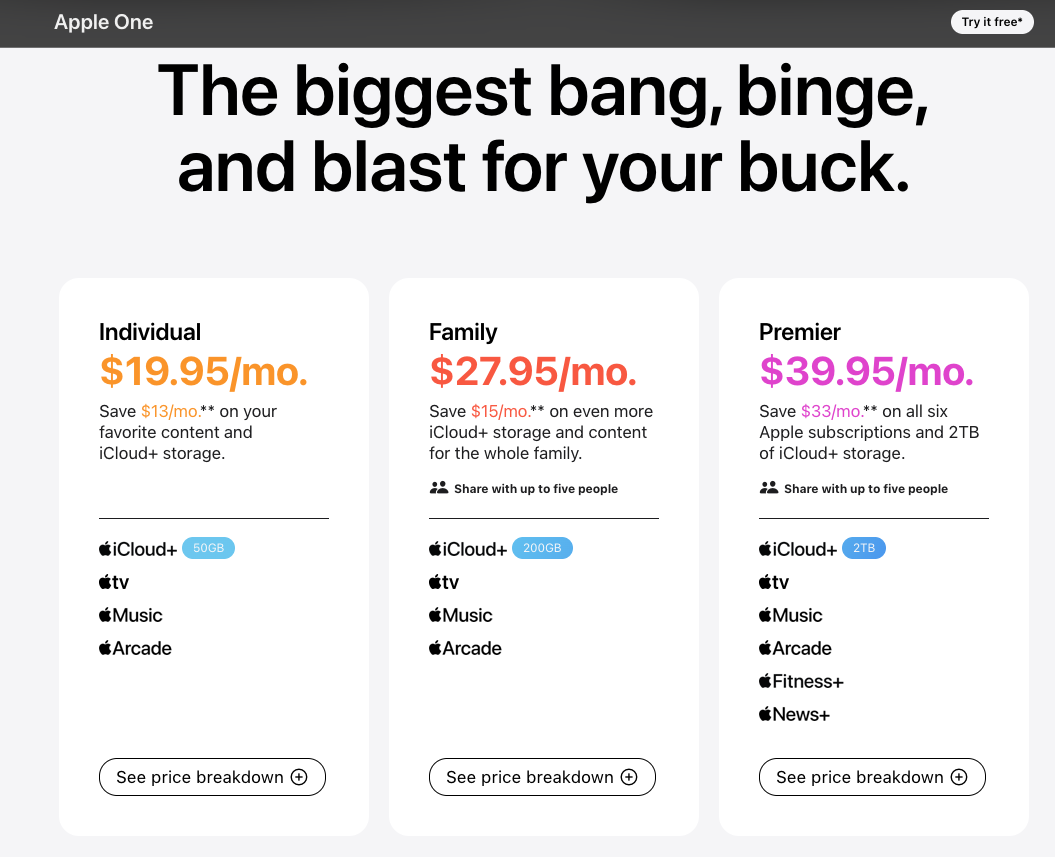Click the Fitness+ logo in Premier plan
The width and height of the screenshot is (1055, 857).
(801, 681)
